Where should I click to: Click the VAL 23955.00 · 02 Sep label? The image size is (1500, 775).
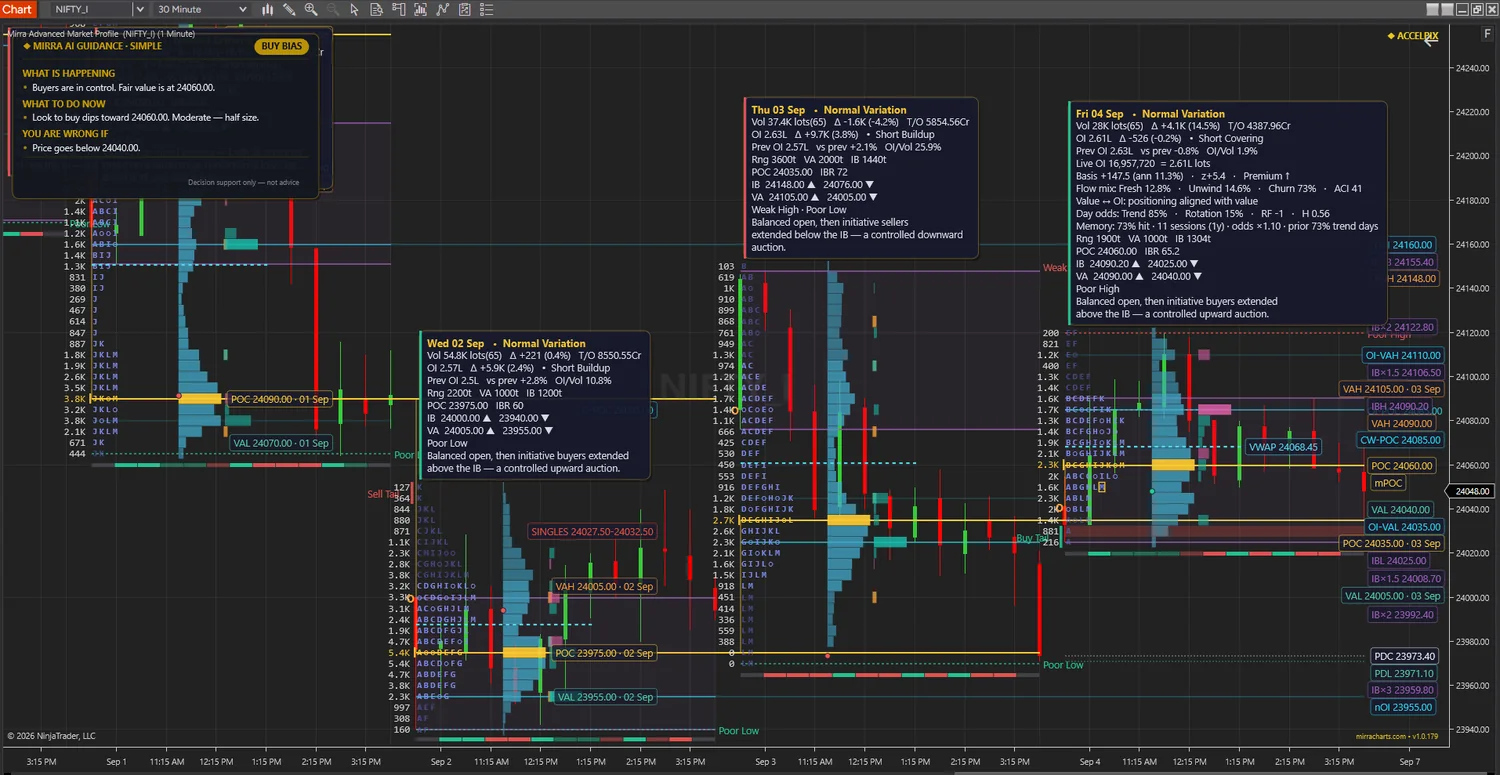605,697
